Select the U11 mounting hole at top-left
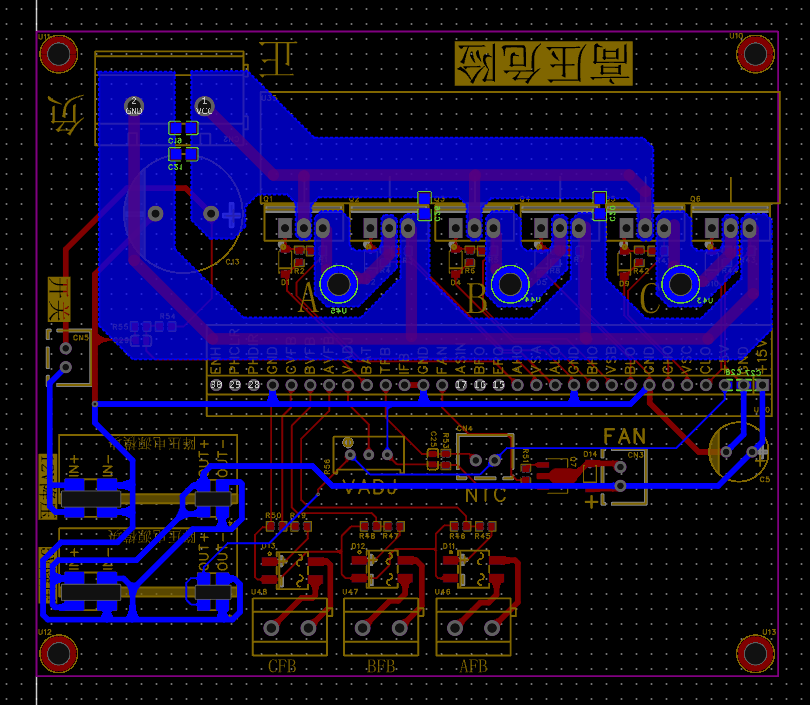 pos(59,53)
